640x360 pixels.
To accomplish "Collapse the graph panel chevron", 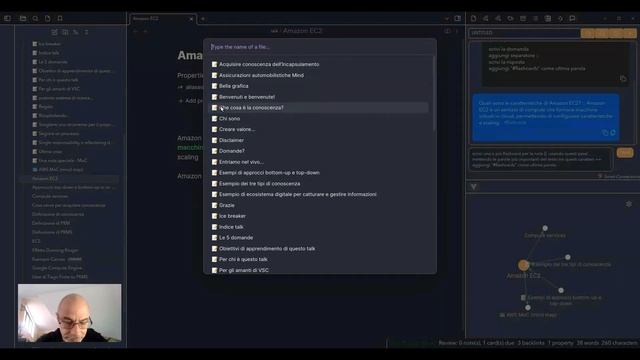I will [473, 187].
